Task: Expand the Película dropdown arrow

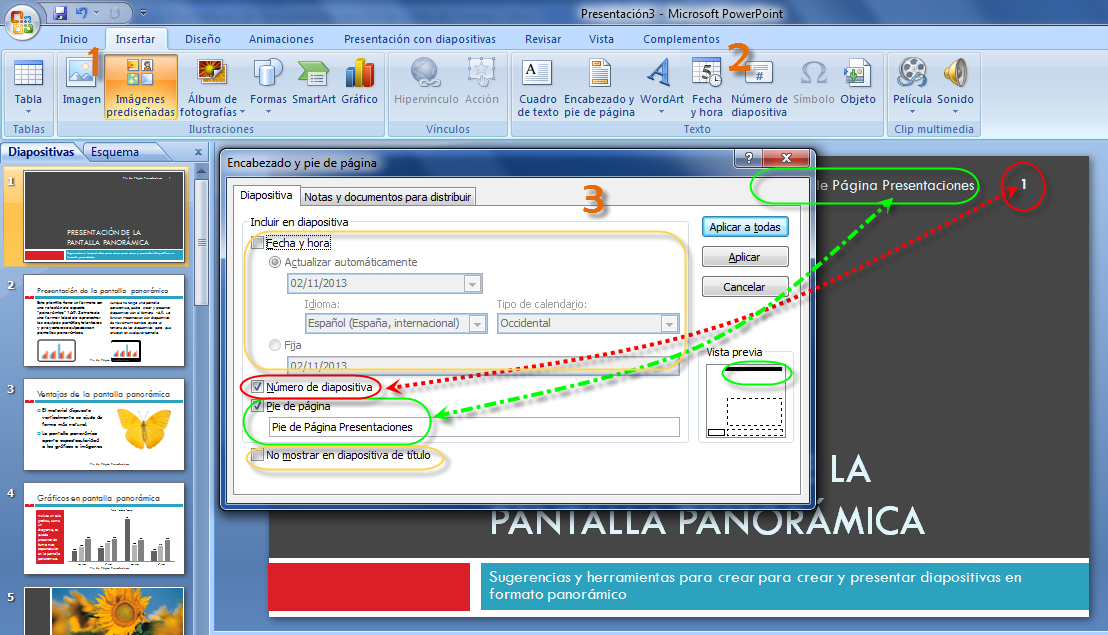Action: (912, 112)
